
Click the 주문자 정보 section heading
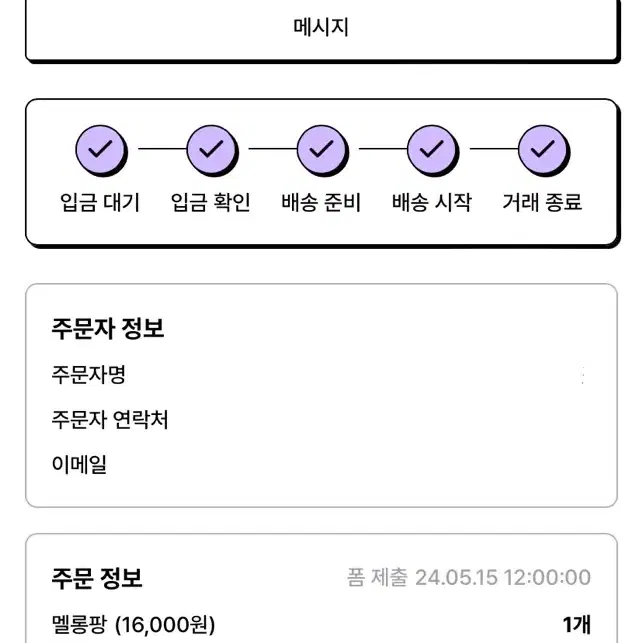pos(108,328)
